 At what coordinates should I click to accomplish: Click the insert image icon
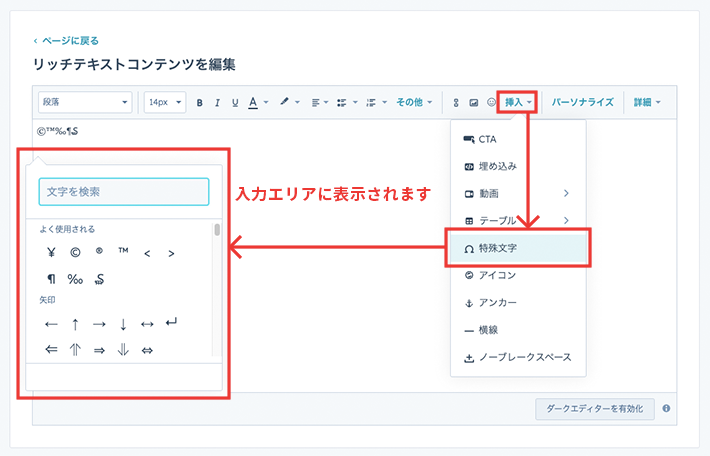point(474,103)
